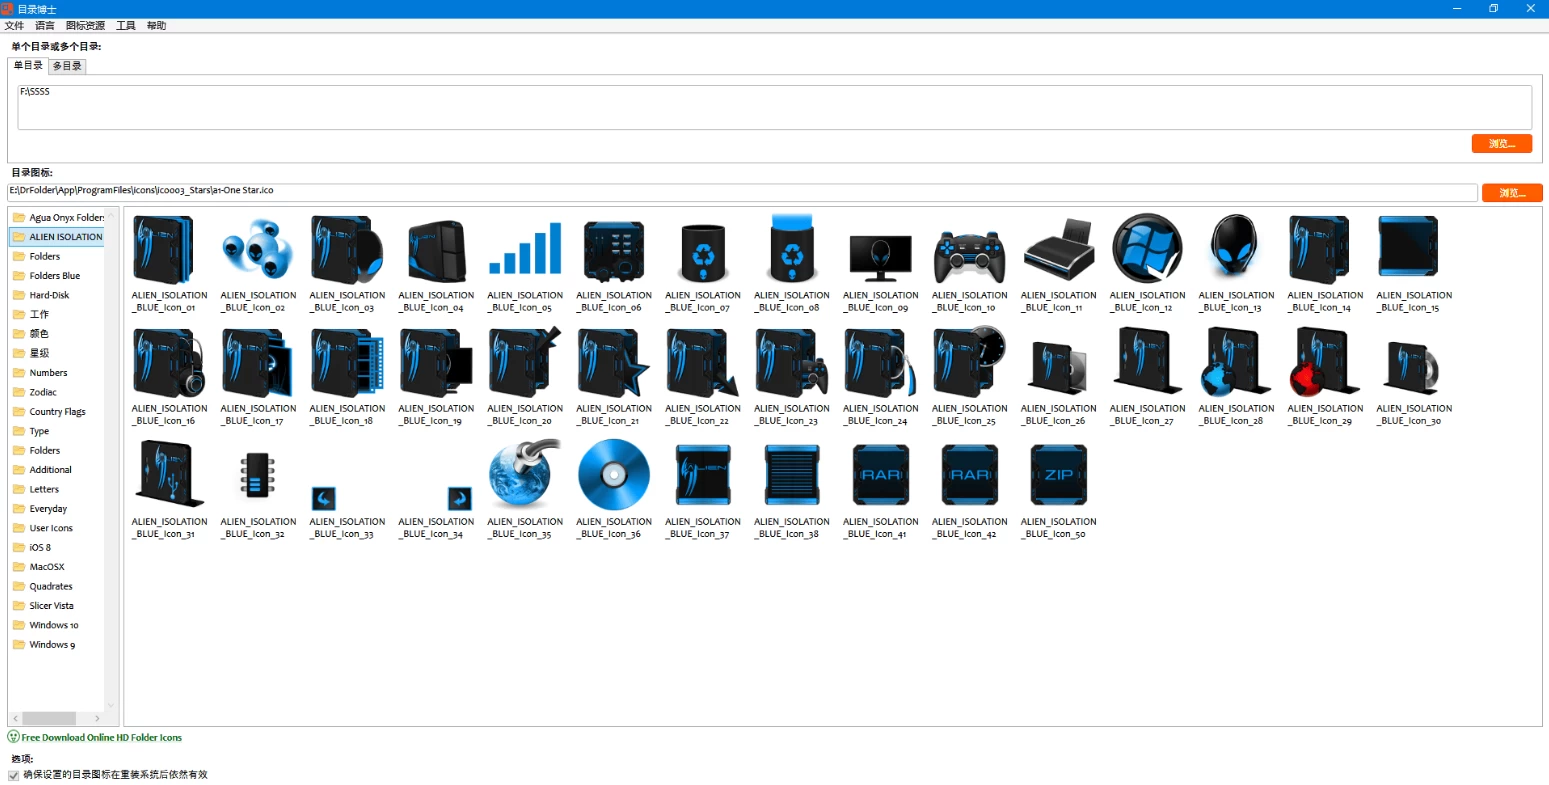Select Windows 10 in the category list
Image resolution: width=1549 pixels, height=785 pixels.
click(x=54, y=625)
